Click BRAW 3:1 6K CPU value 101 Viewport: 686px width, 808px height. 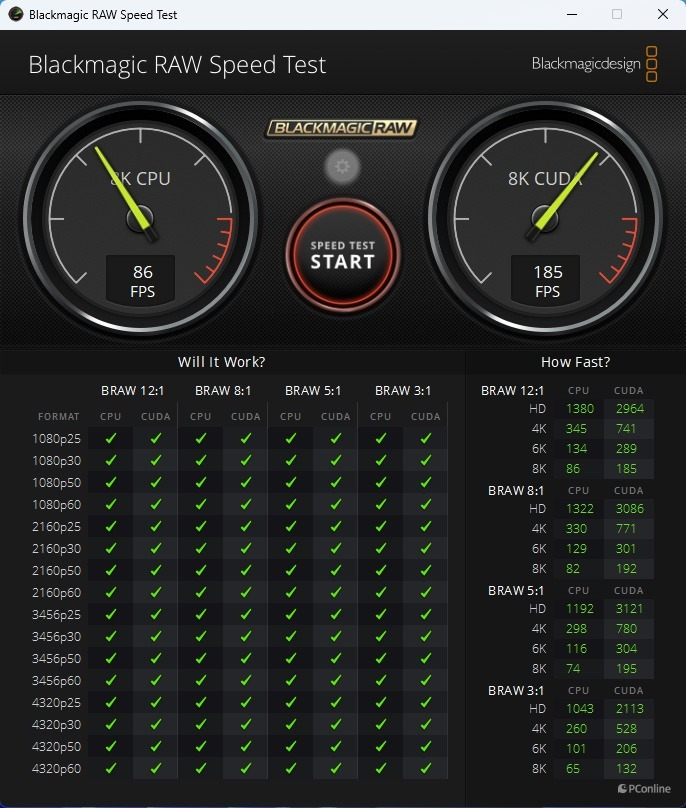[x=576, y=749]
